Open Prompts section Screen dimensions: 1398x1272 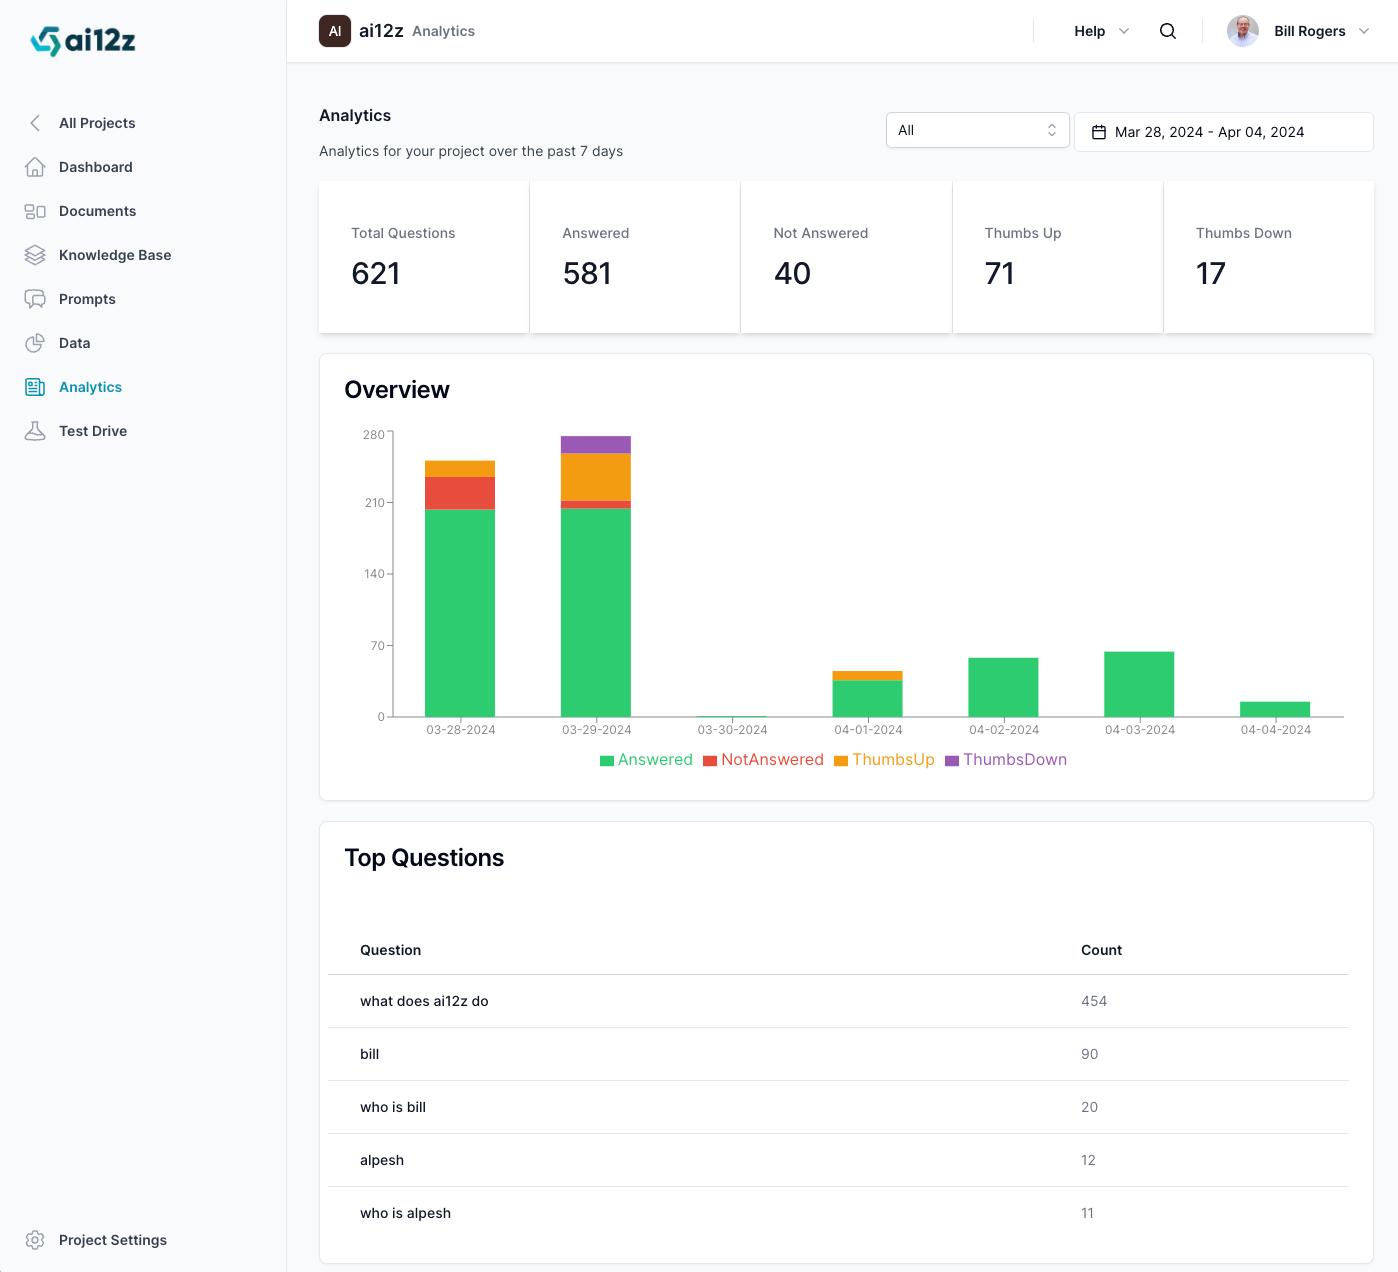point(87,299)
